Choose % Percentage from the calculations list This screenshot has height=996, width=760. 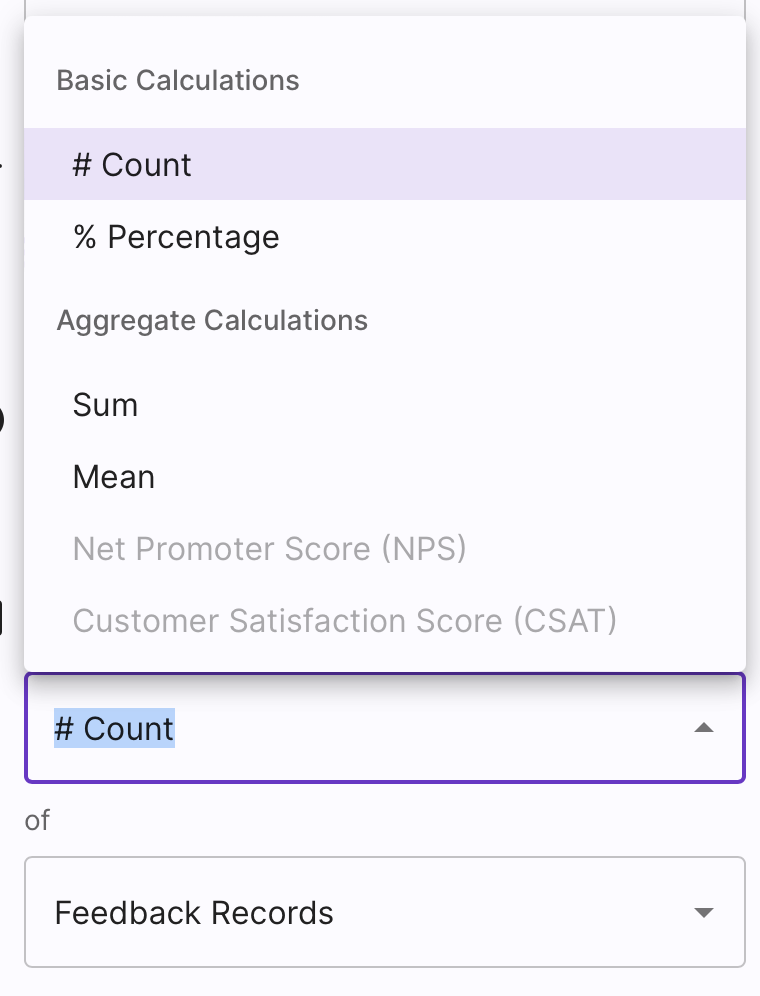coord(384,237)
